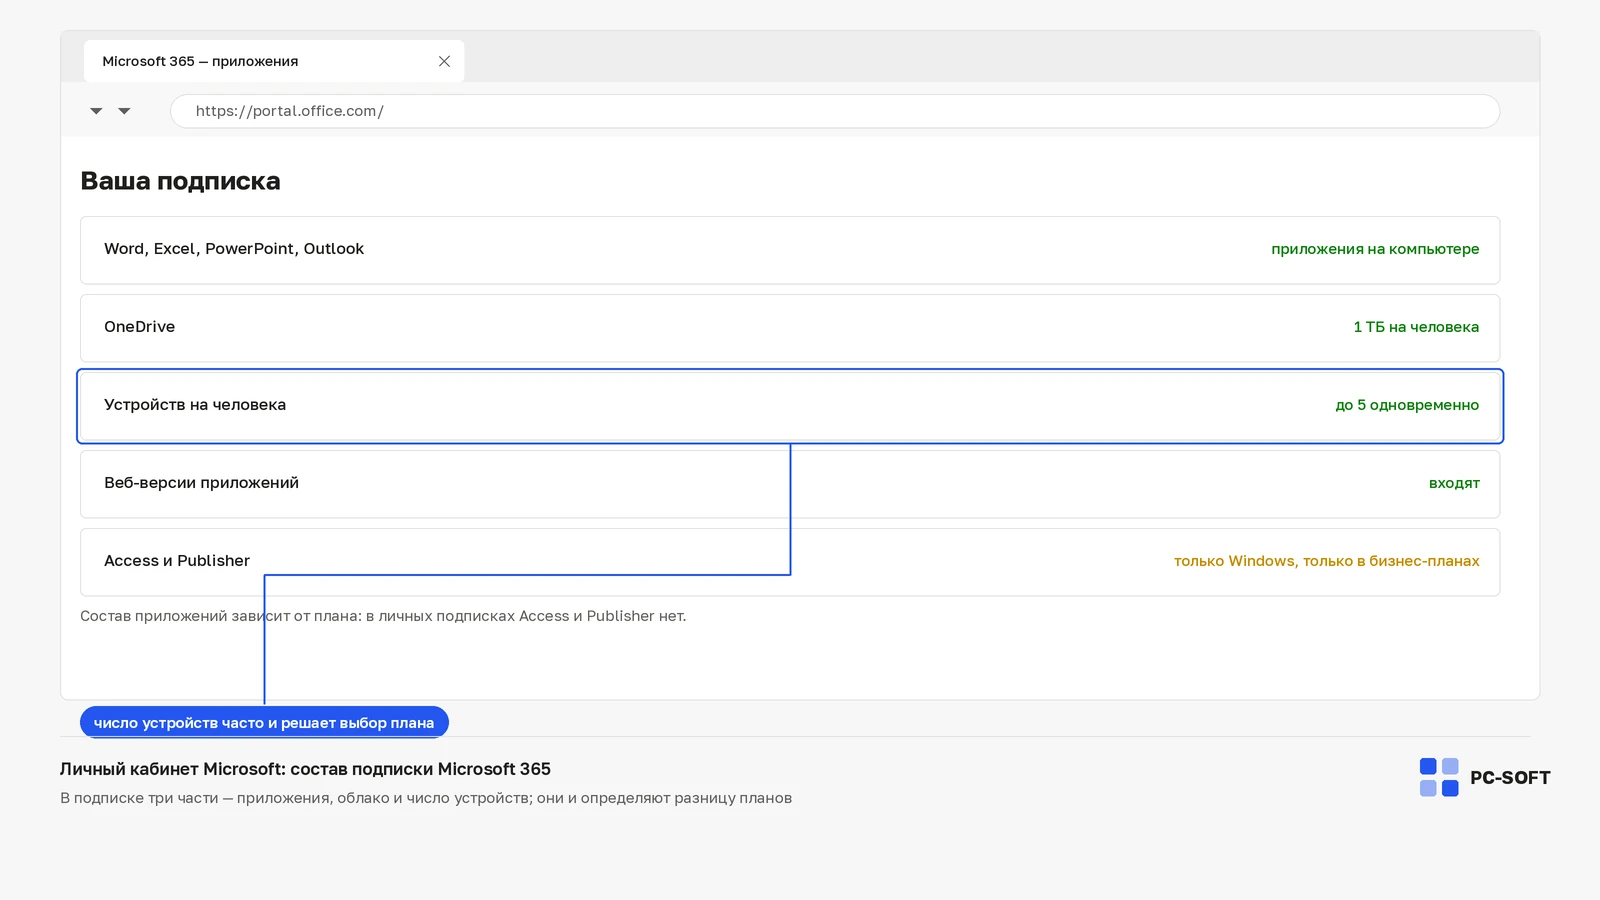This screenshot has height=900, width=1600.
Task: Click the right triangle arrow beside the address bar
Action: coord(124,111)
